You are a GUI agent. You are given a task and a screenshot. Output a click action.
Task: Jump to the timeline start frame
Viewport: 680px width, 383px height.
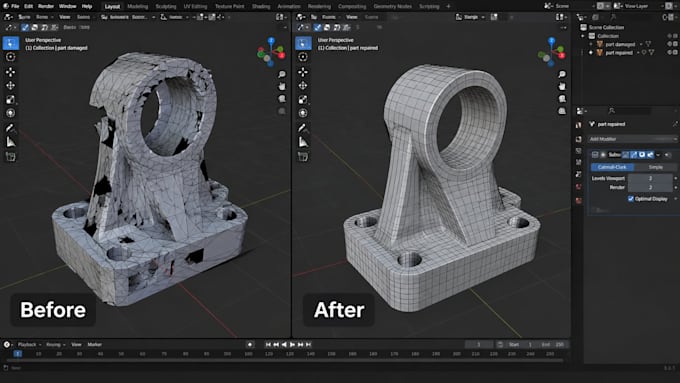coord(268,344)
